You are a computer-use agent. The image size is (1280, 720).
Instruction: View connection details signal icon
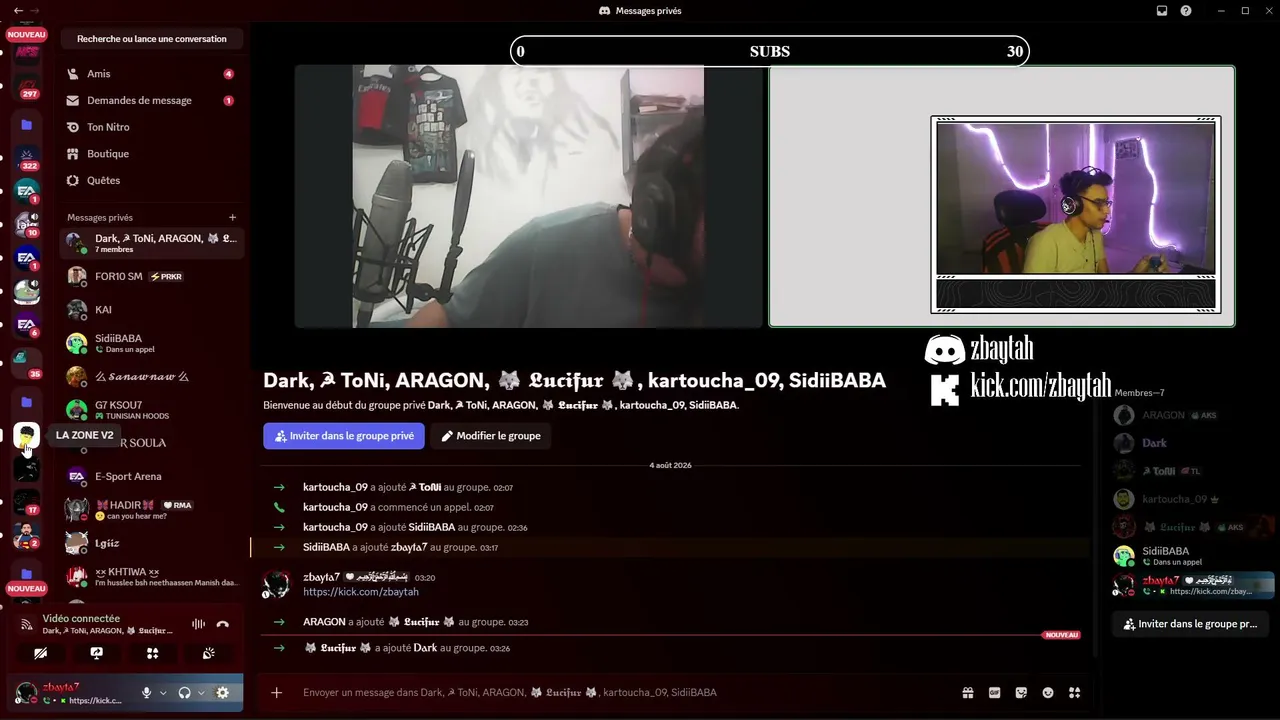[x=27, y=624]
